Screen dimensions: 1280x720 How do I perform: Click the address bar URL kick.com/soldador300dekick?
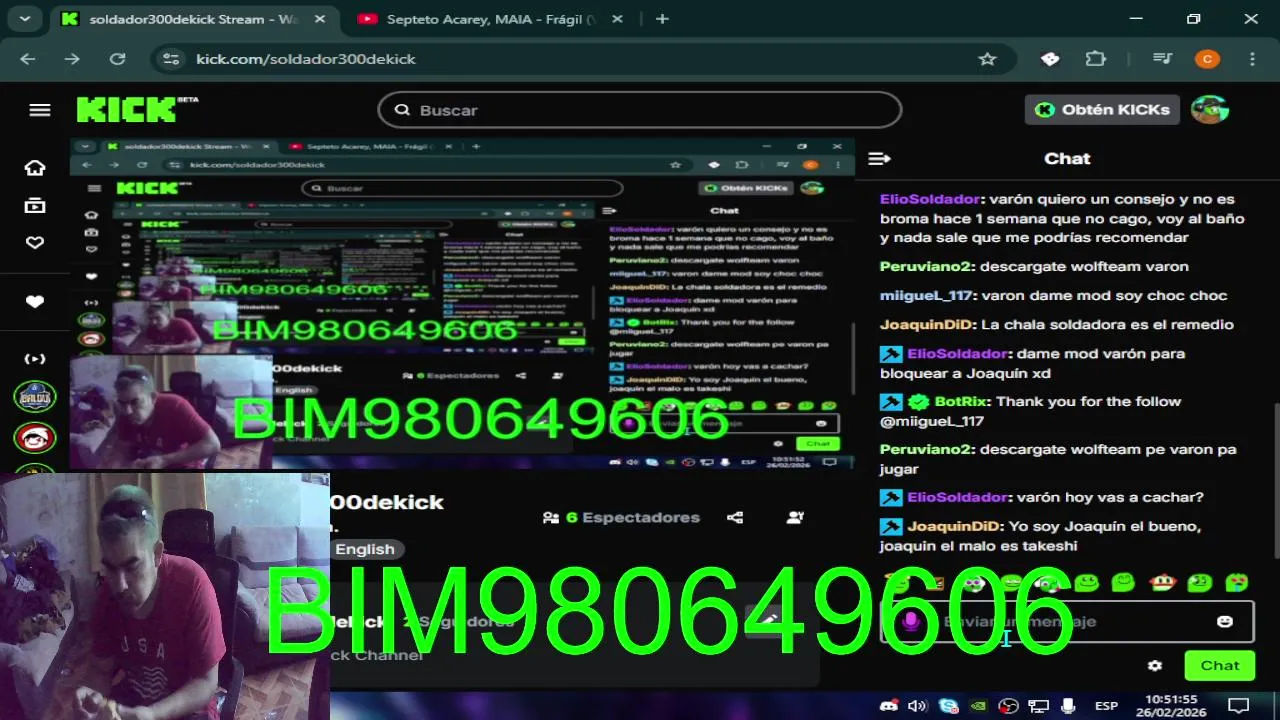(x=305, y=59)
